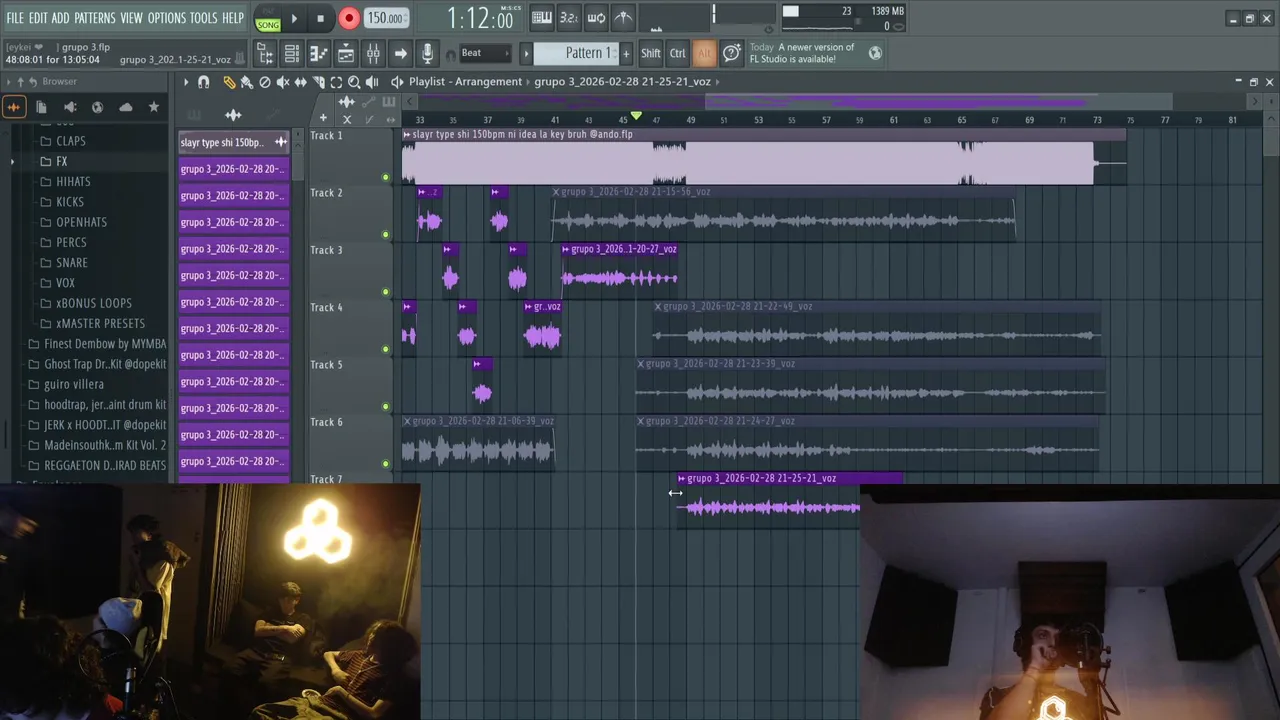Viewport: 1280px width, 720px height.
Task: Click the tree-shaped view icon in top toolbar
Action: coord(265,54)
